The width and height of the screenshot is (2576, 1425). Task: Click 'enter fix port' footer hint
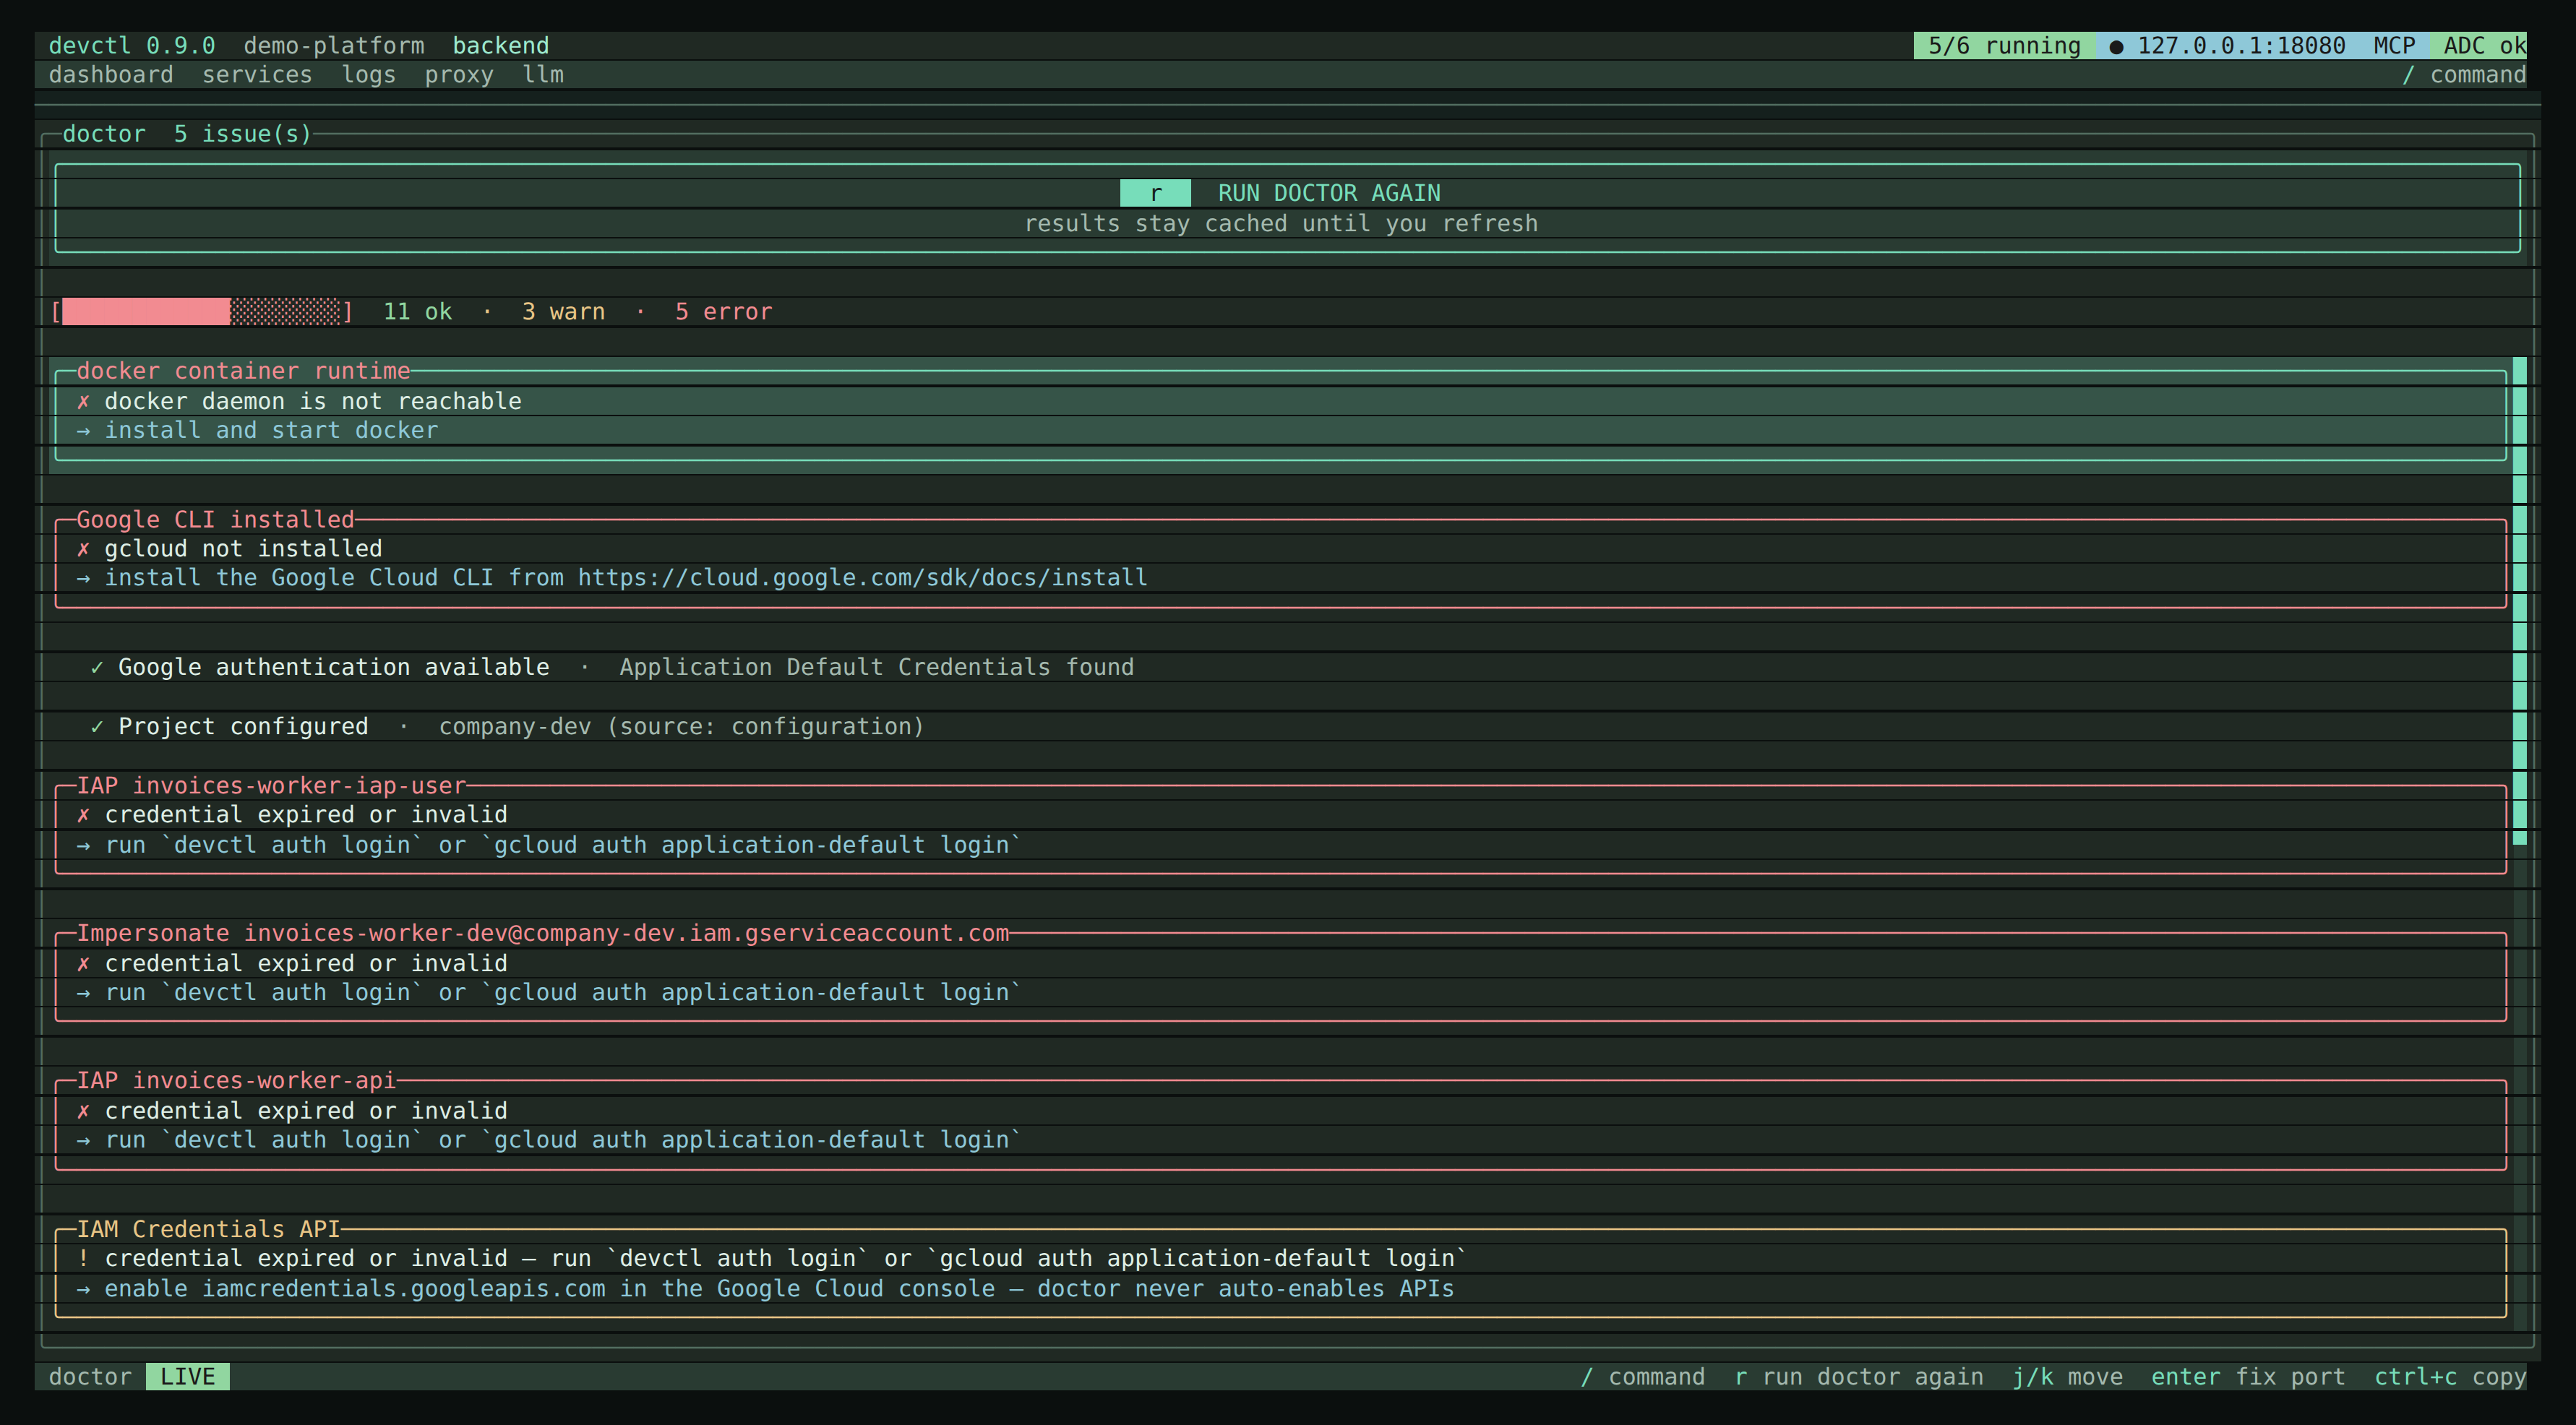coord(2248,1377)
